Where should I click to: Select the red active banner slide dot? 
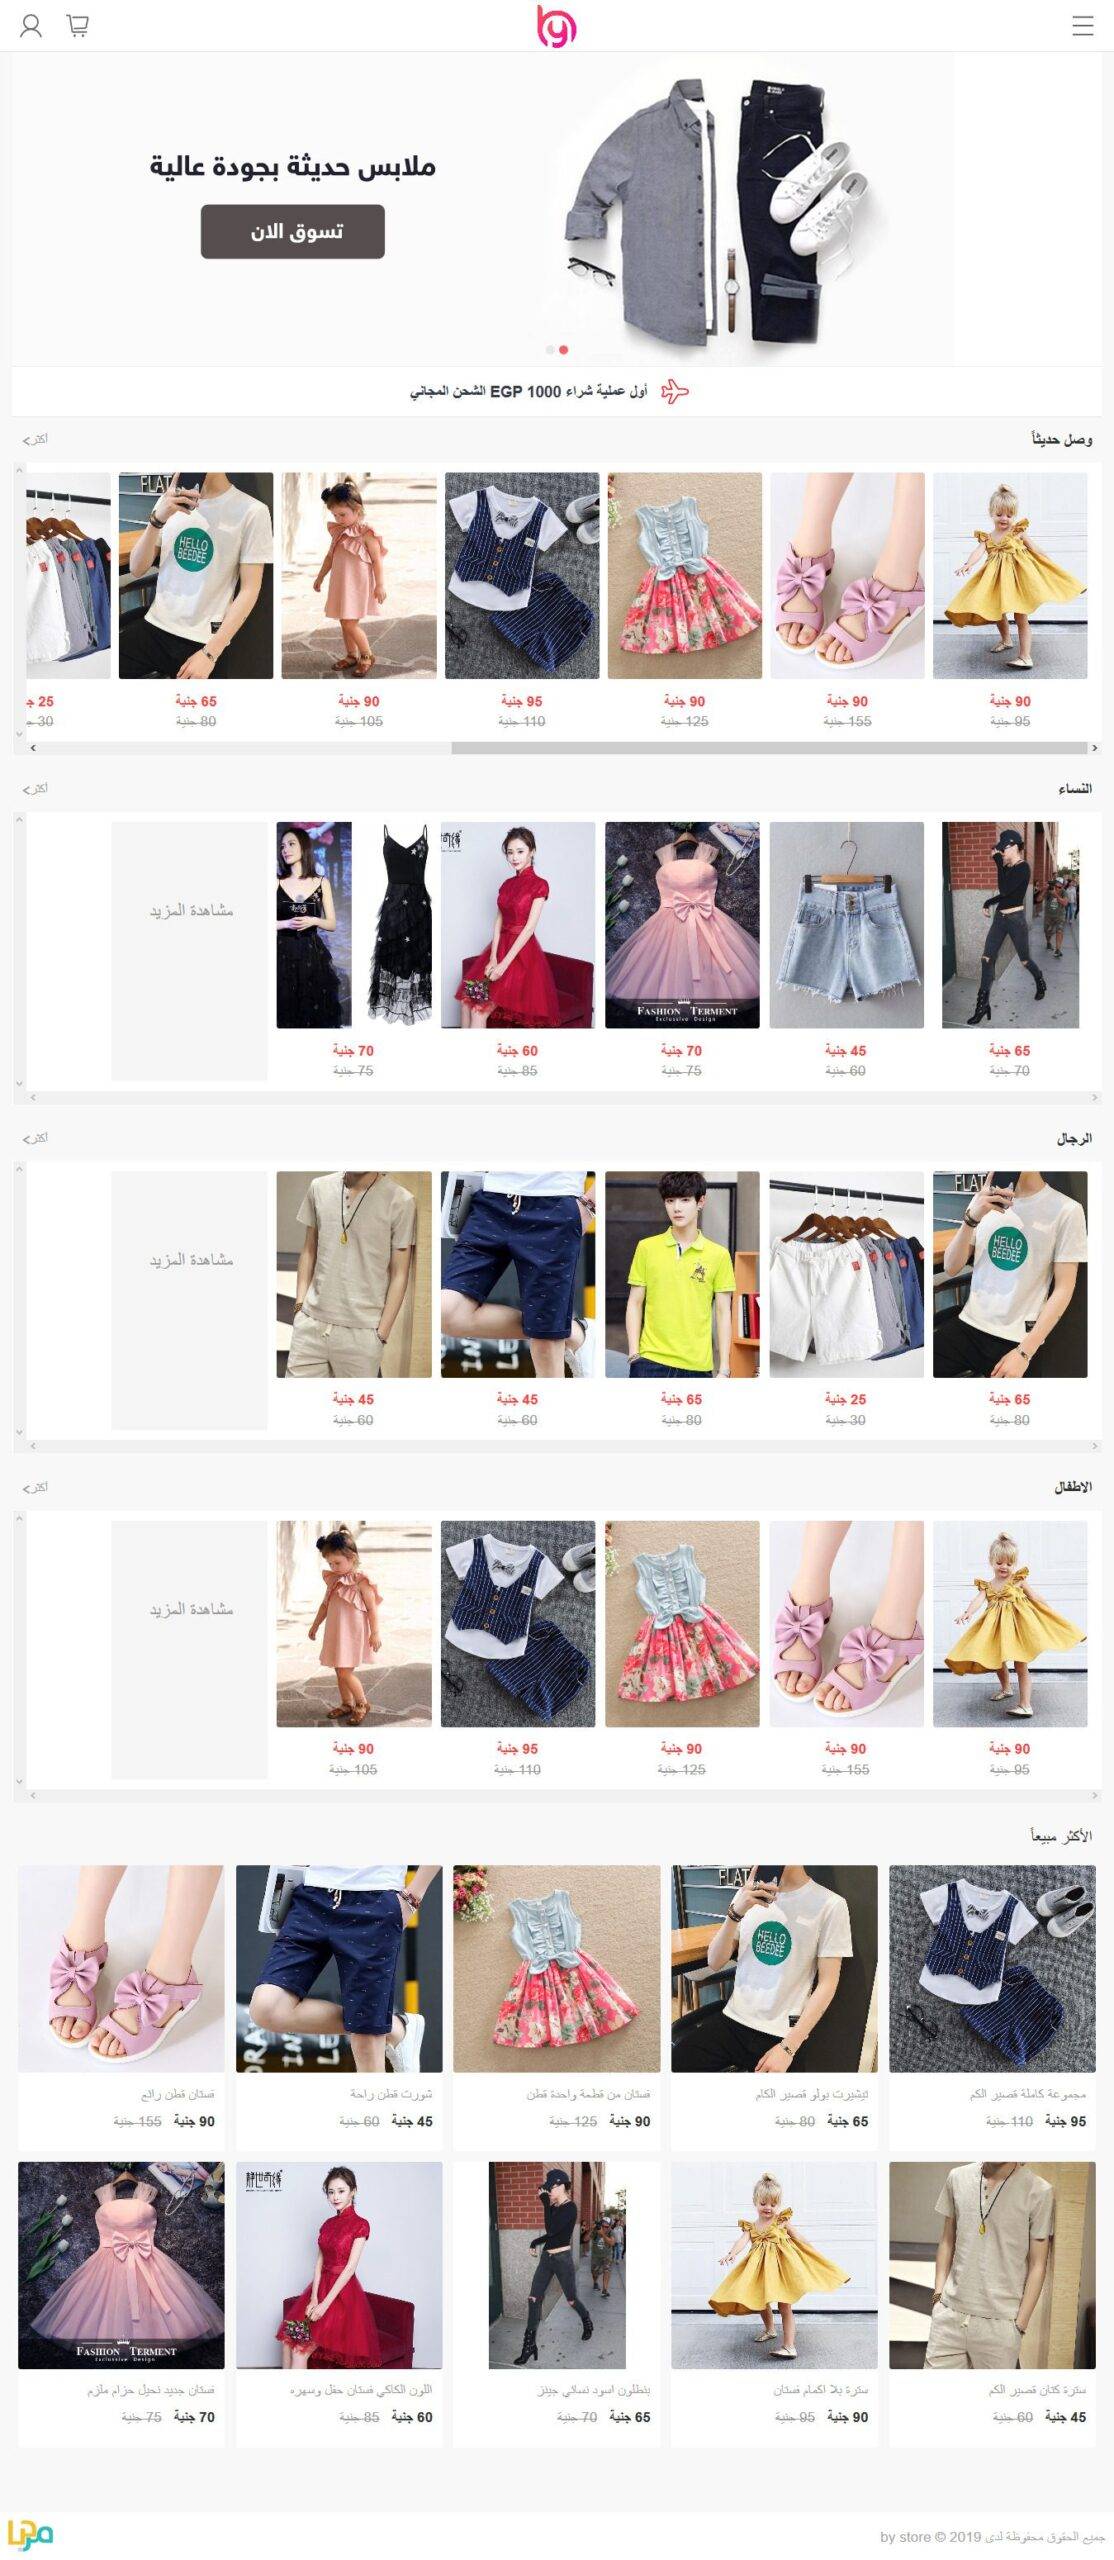(564, 350)
